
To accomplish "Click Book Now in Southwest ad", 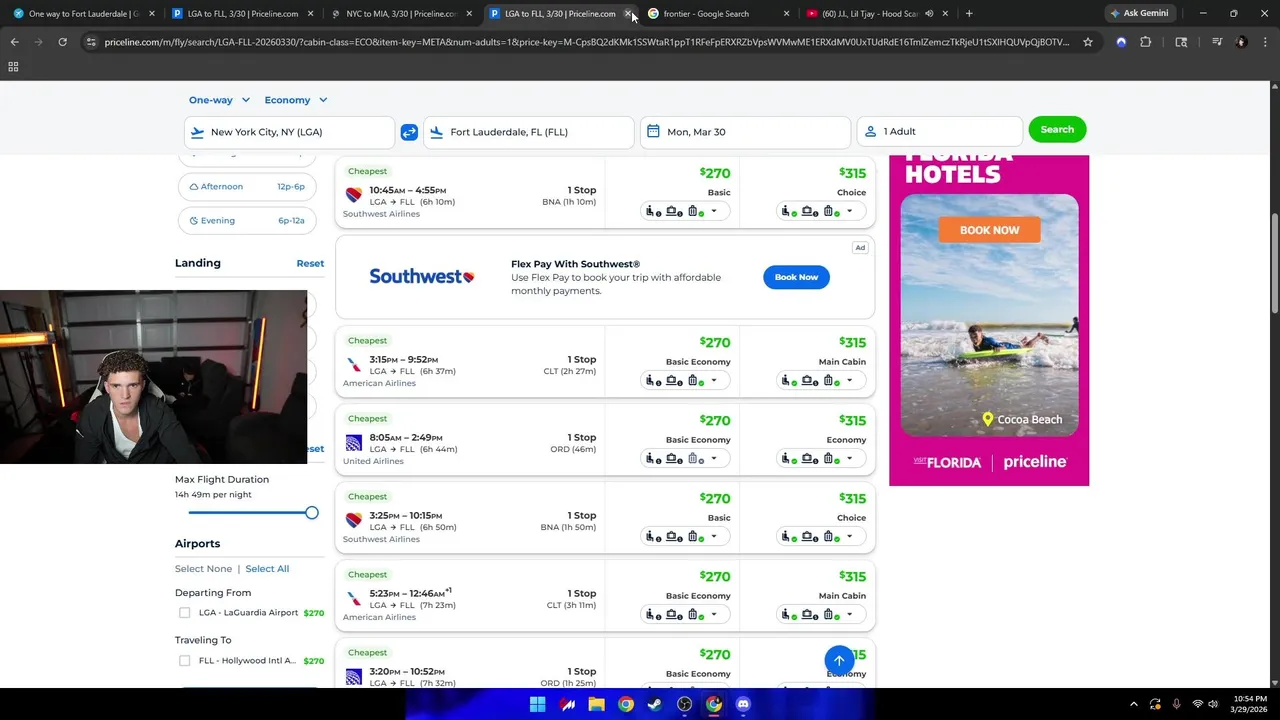I will (796, 277).
